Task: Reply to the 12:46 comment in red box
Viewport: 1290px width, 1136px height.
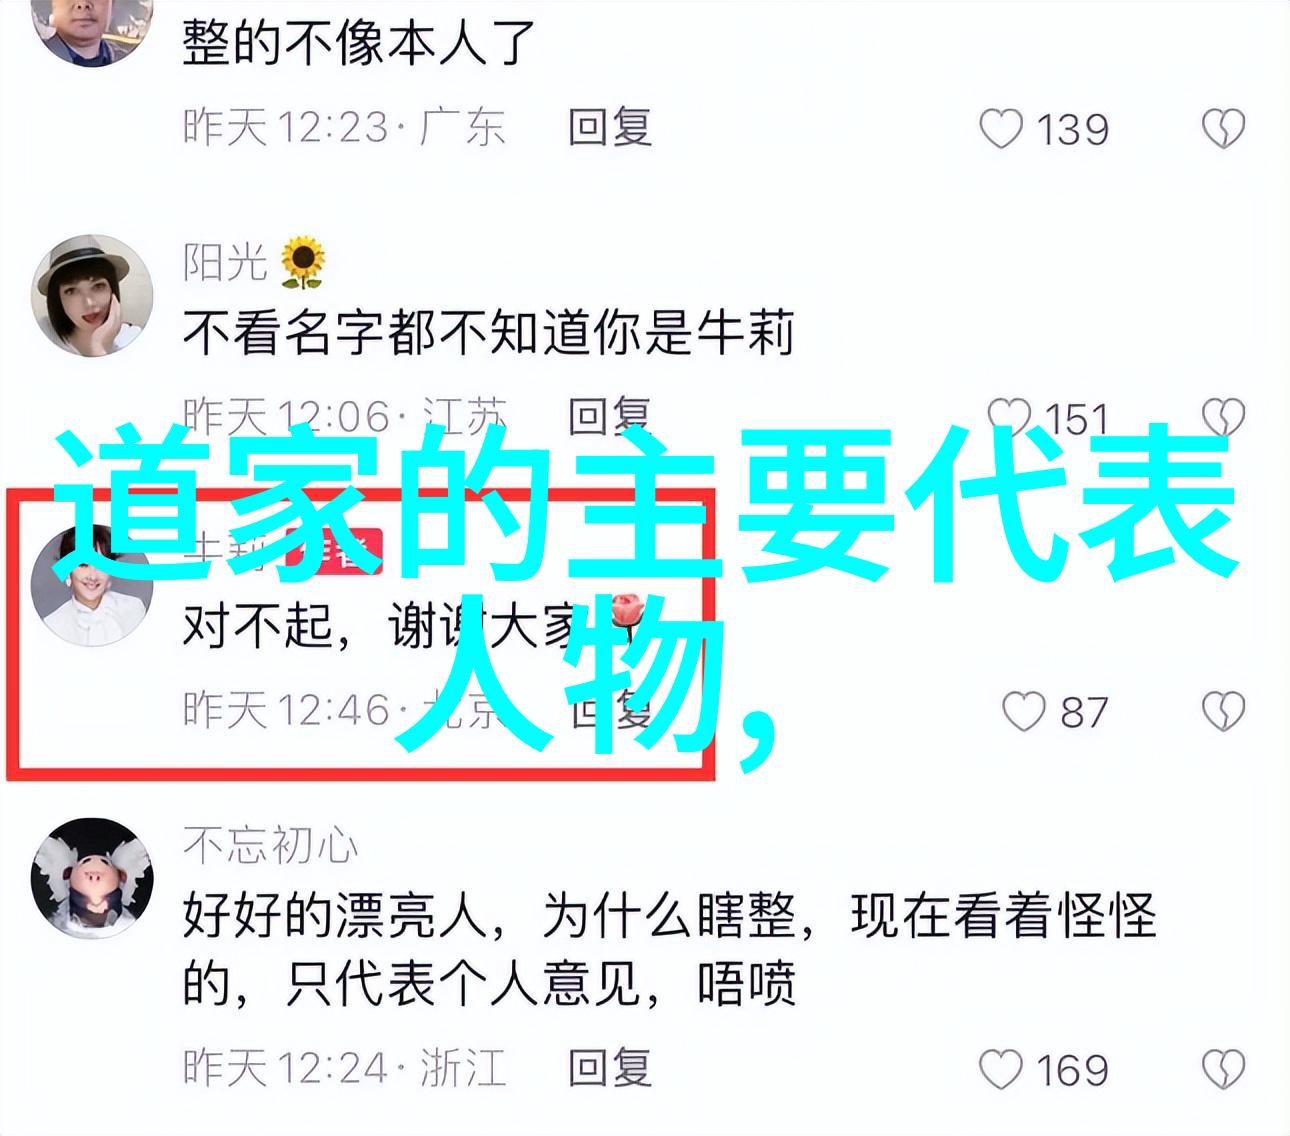Action: [x=610, y=711]
